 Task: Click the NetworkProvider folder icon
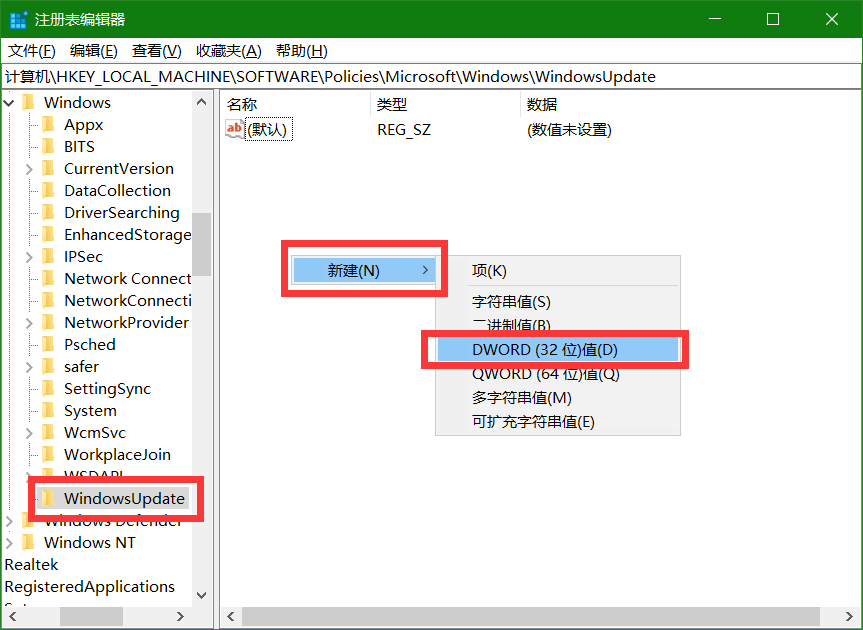coord(48,322)
